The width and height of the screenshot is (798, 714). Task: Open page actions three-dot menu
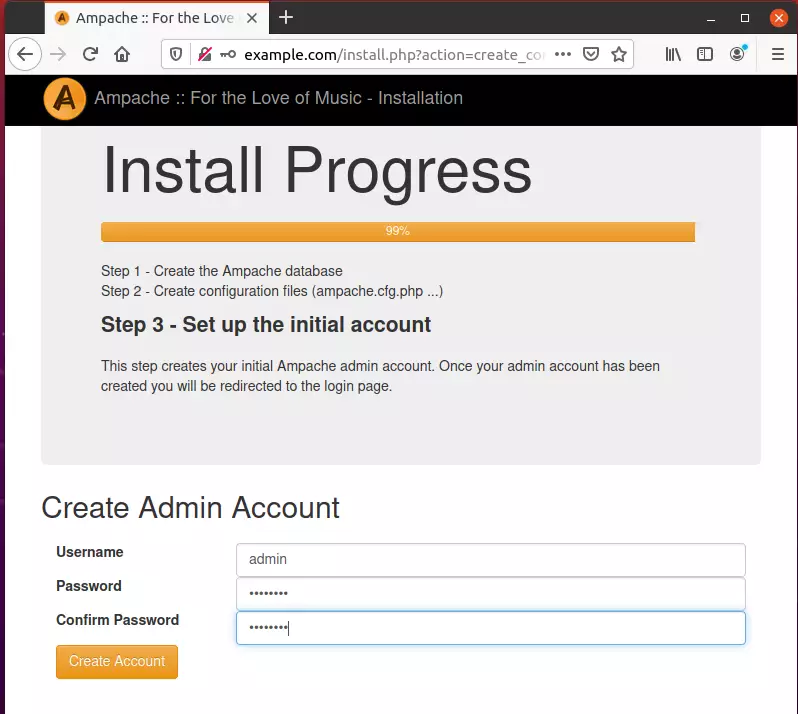[x=563, y=54]
